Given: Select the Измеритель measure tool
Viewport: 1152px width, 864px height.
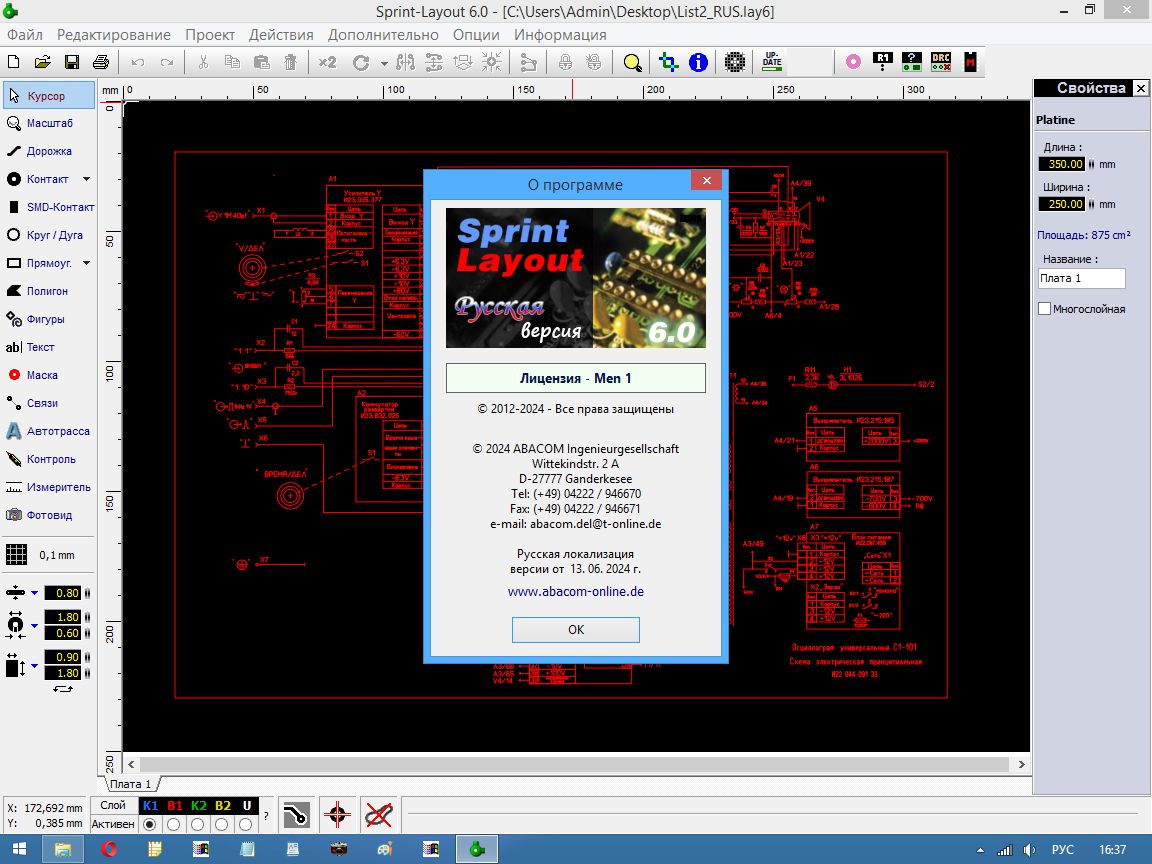Looking at the screenshot, I should 48,487.
